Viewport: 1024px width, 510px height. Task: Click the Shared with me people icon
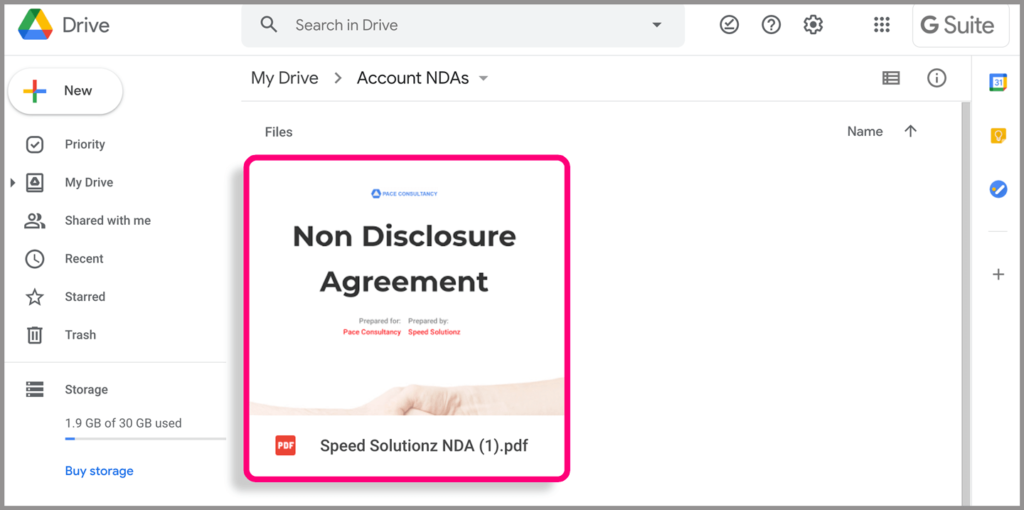35,221
